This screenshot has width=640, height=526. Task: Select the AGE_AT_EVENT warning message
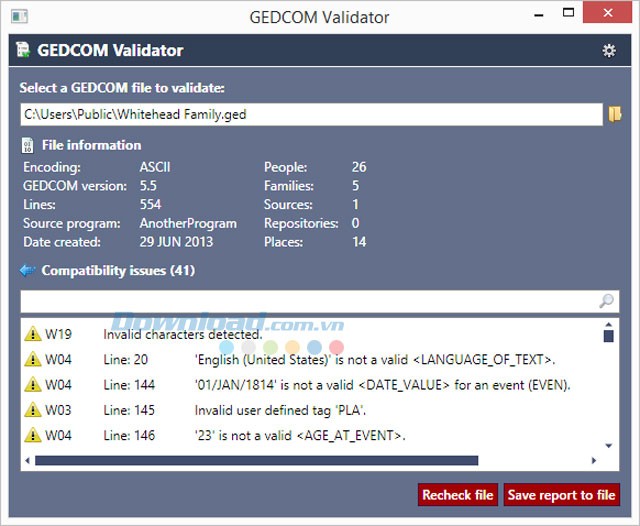click(300, 435)
